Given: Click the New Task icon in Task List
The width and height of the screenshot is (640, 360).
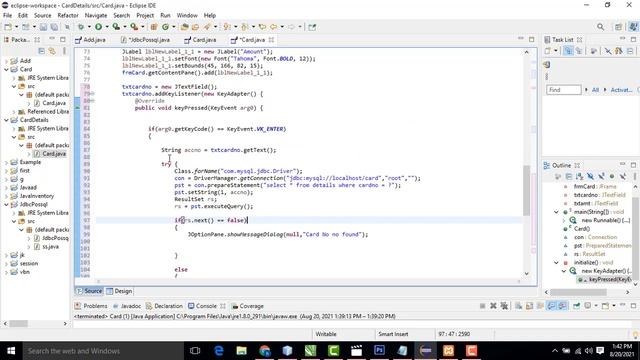Looking at the screenshot, I should point(548,51).
